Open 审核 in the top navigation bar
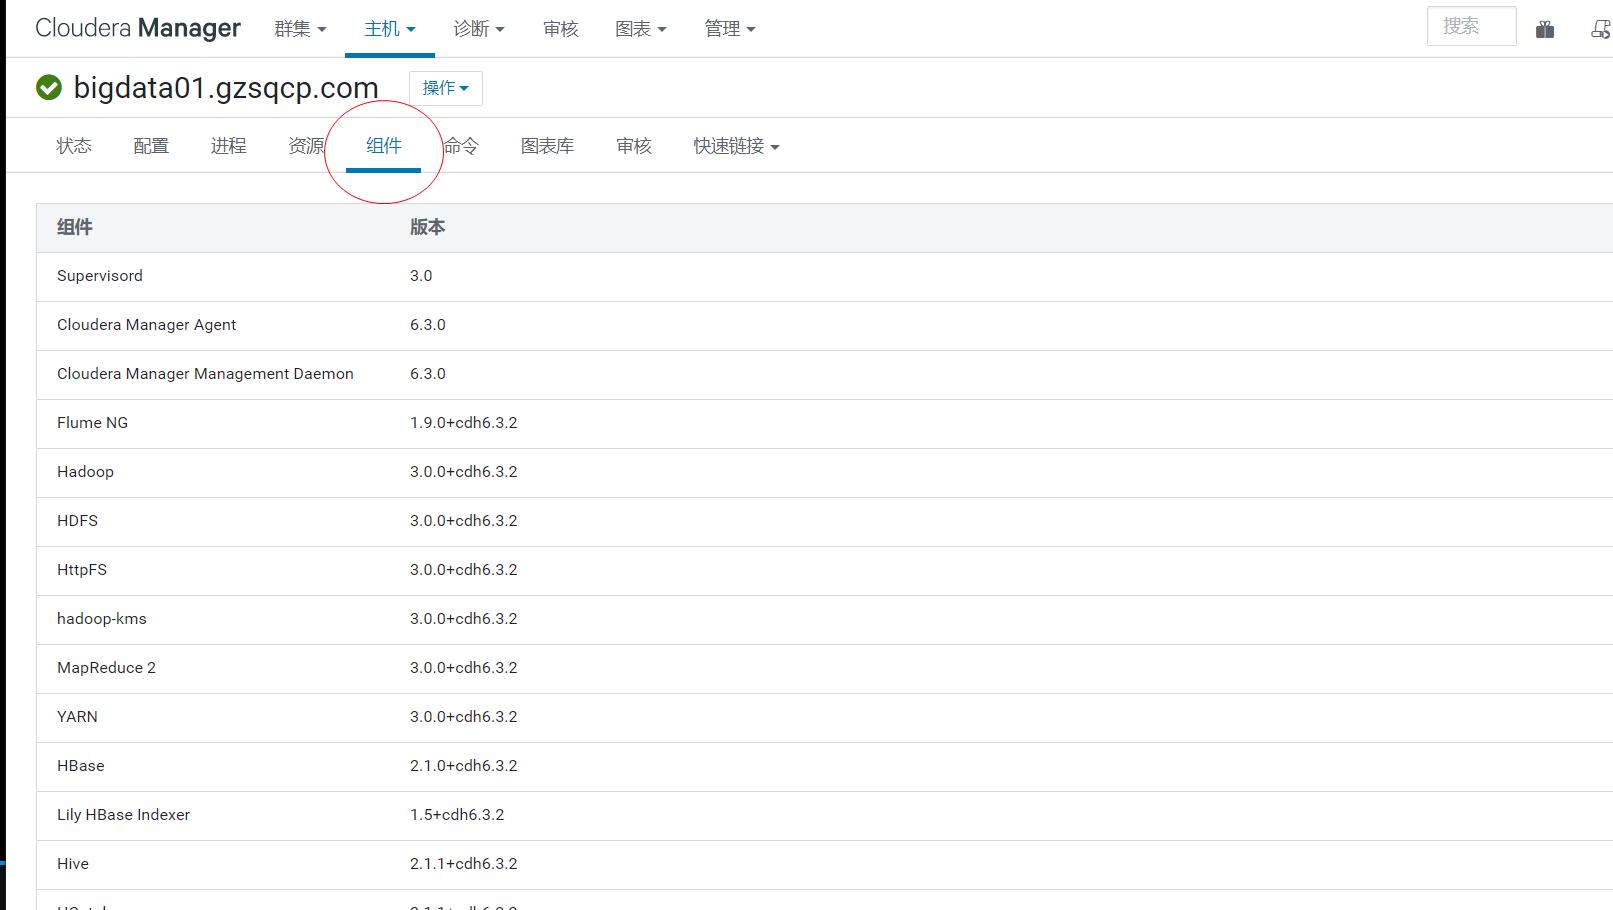The height and width of the screenshot is (910, 1613). 561,29
